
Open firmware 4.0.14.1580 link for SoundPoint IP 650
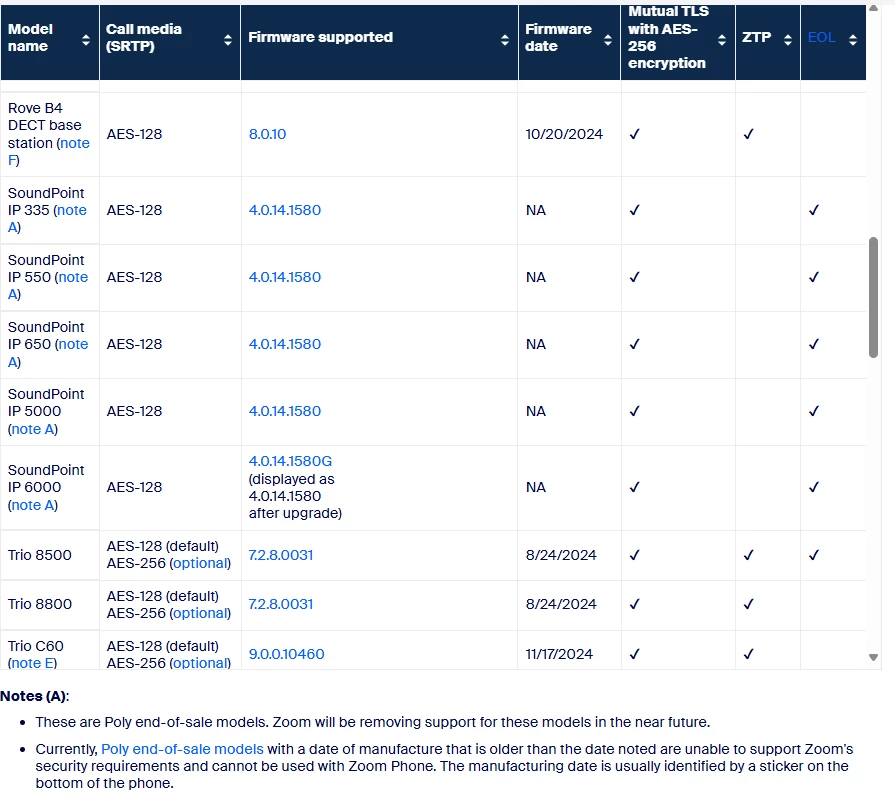[x=285, y=344]
